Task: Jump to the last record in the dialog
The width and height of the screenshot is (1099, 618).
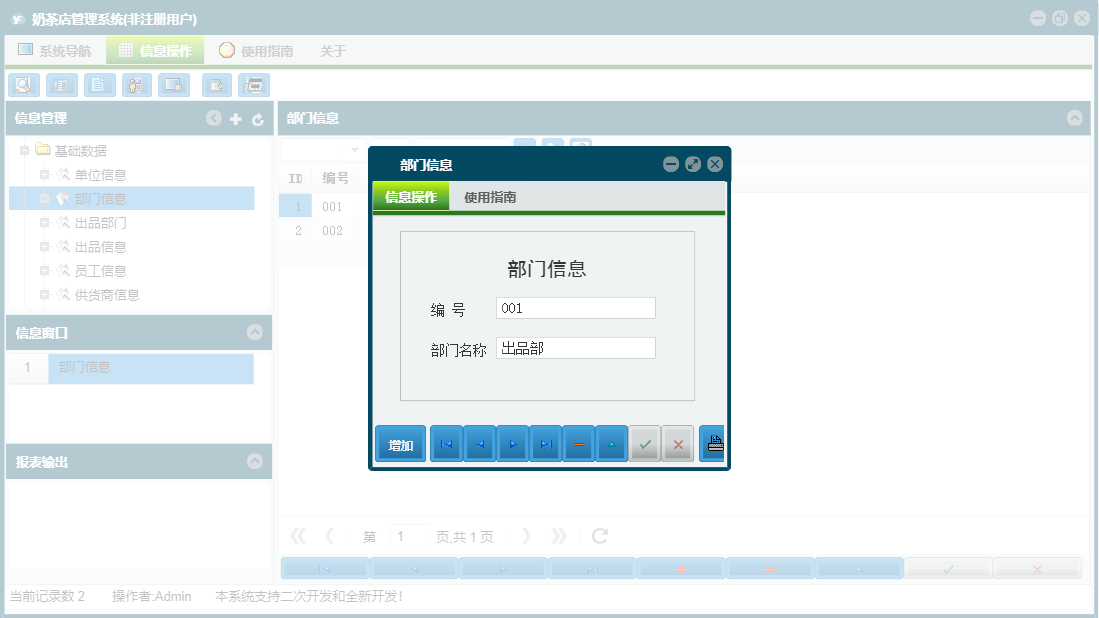Action: click(x=545, y=443)
